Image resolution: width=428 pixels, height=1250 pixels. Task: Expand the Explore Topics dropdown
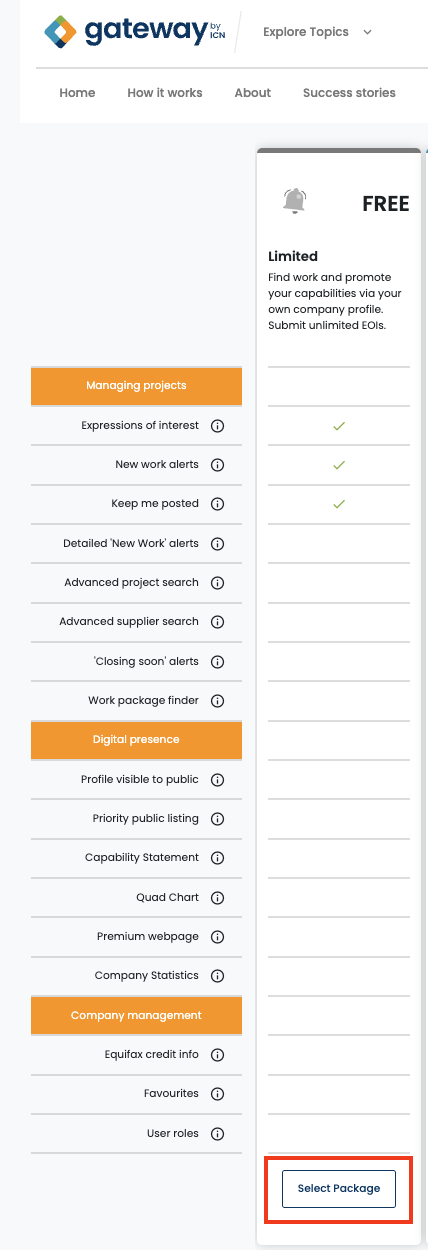coord(317,32)
